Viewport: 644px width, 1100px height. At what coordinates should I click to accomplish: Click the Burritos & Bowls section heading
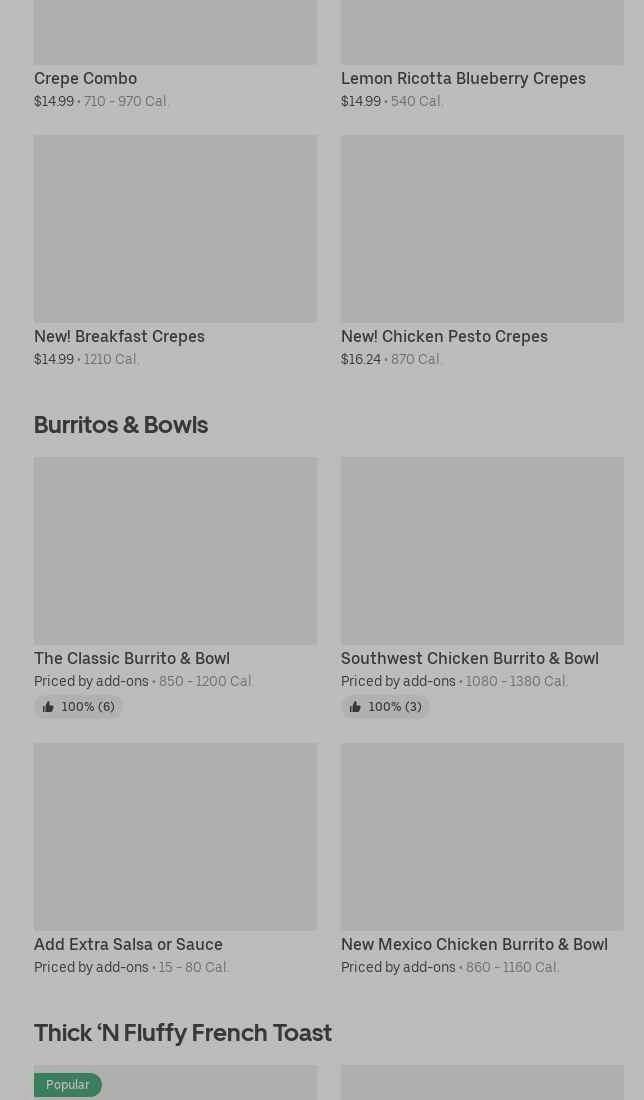point(121,425)
